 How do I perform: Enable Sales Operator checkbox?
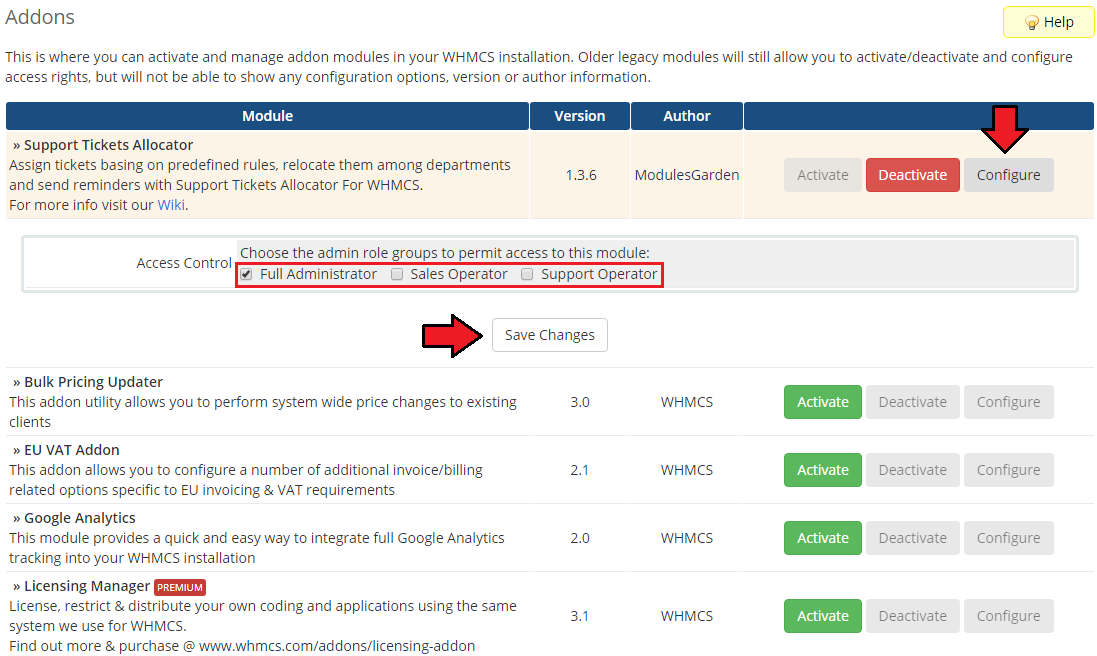click(397, 274)
